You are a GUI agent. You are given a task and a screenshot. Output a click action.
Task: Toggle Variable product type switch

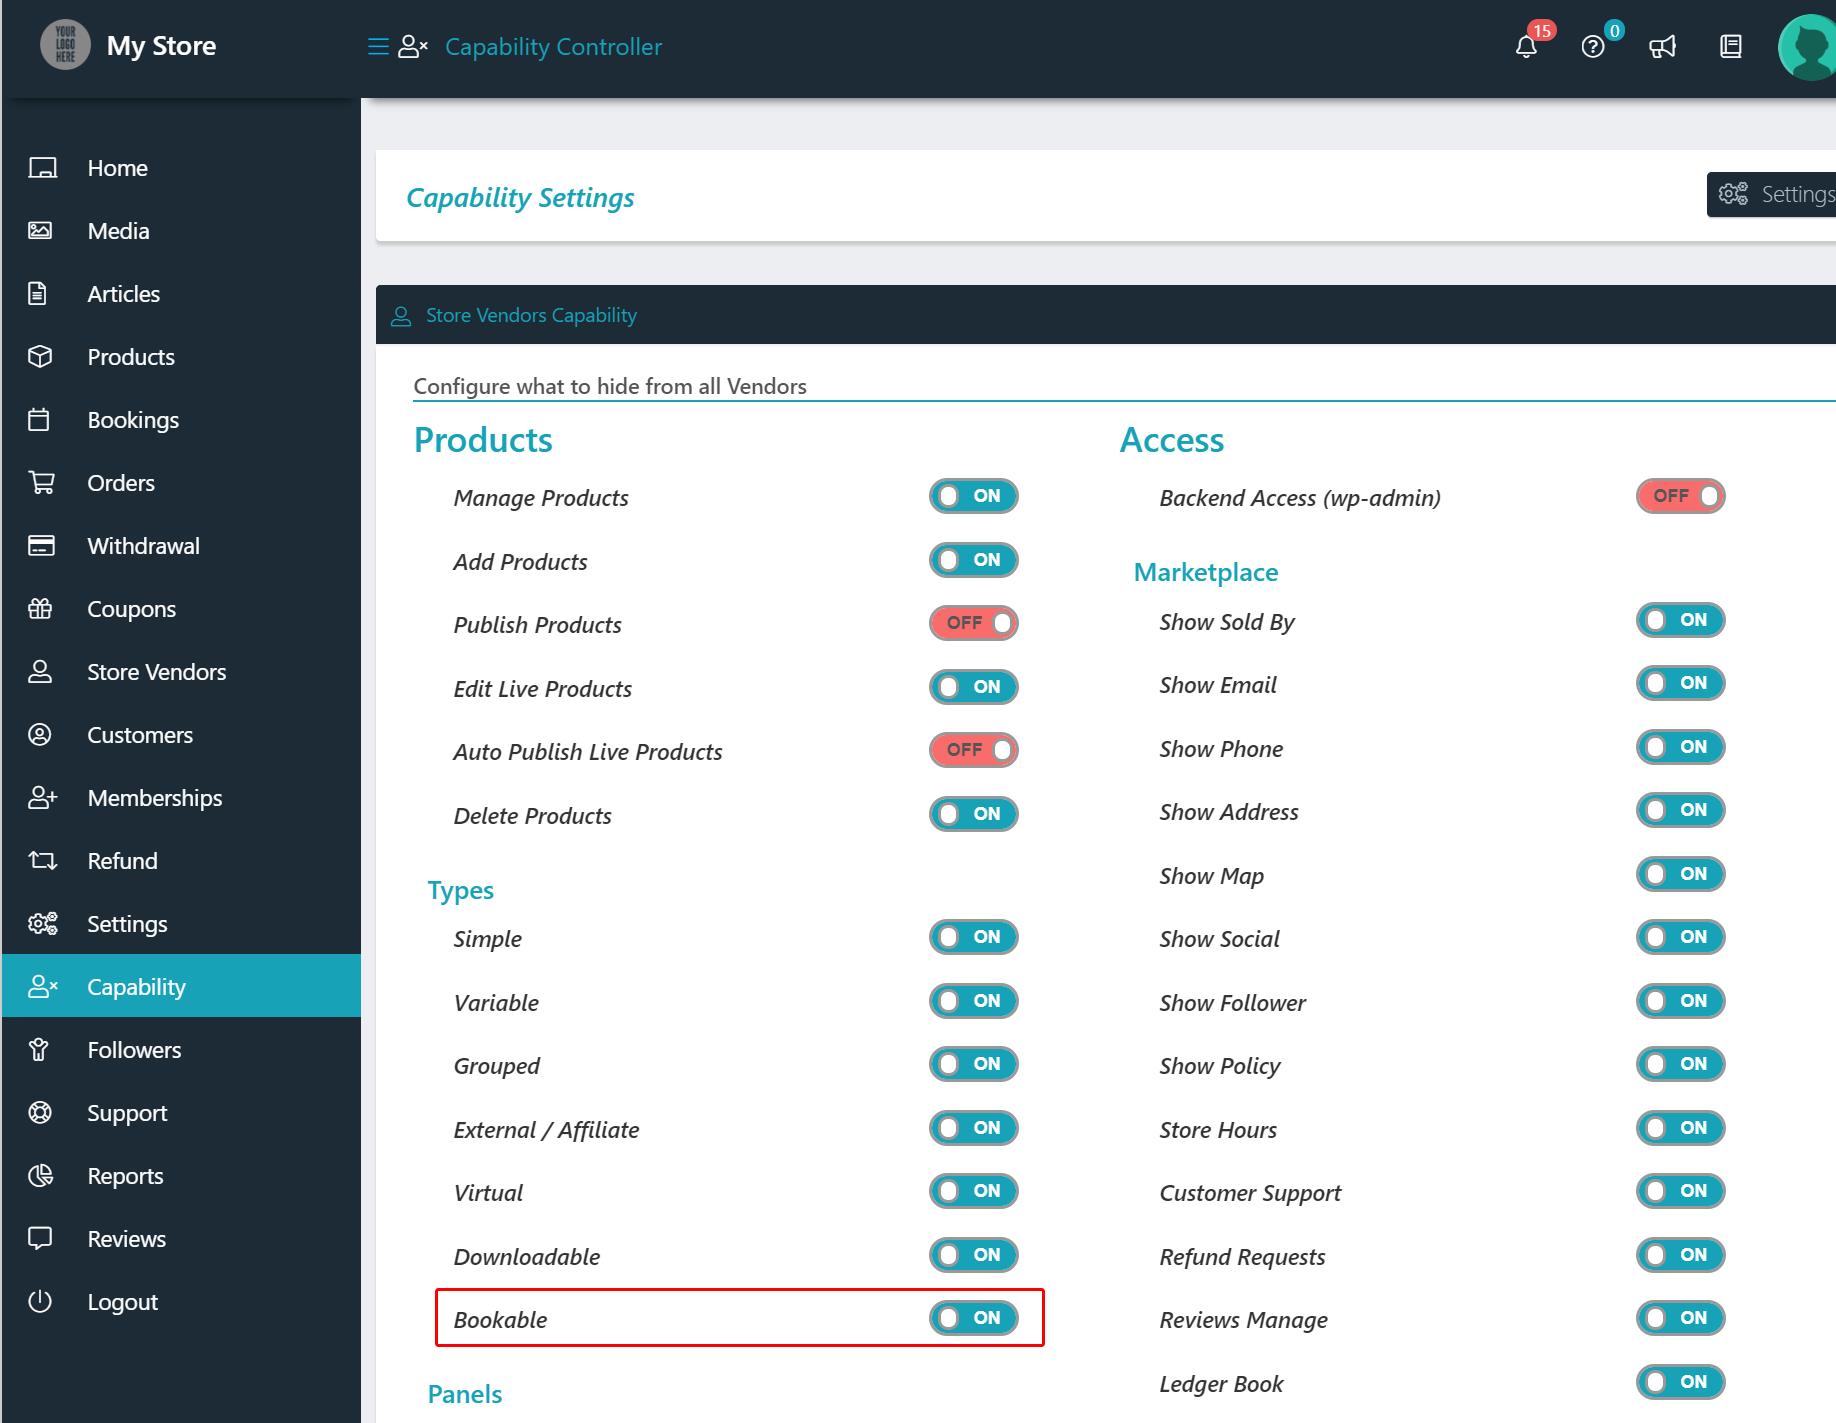click(x=973, y=1001)
